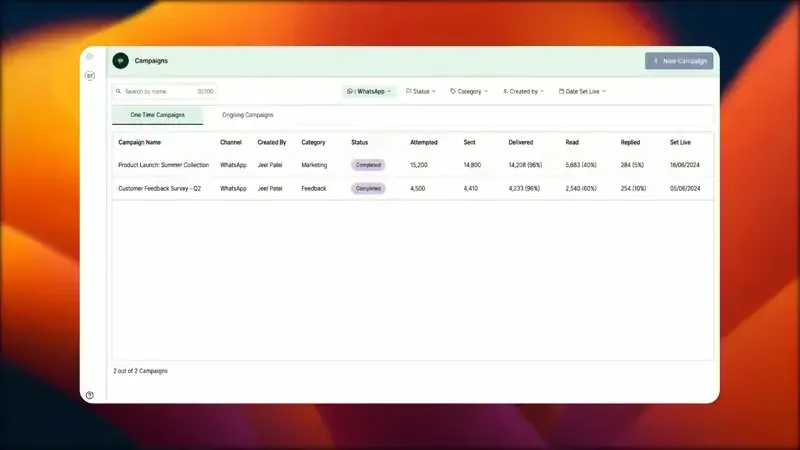The width and height of the screenshot is (800, 450).
Task: Open the Category filter dropdown
Action: click(x=469, y=91)
